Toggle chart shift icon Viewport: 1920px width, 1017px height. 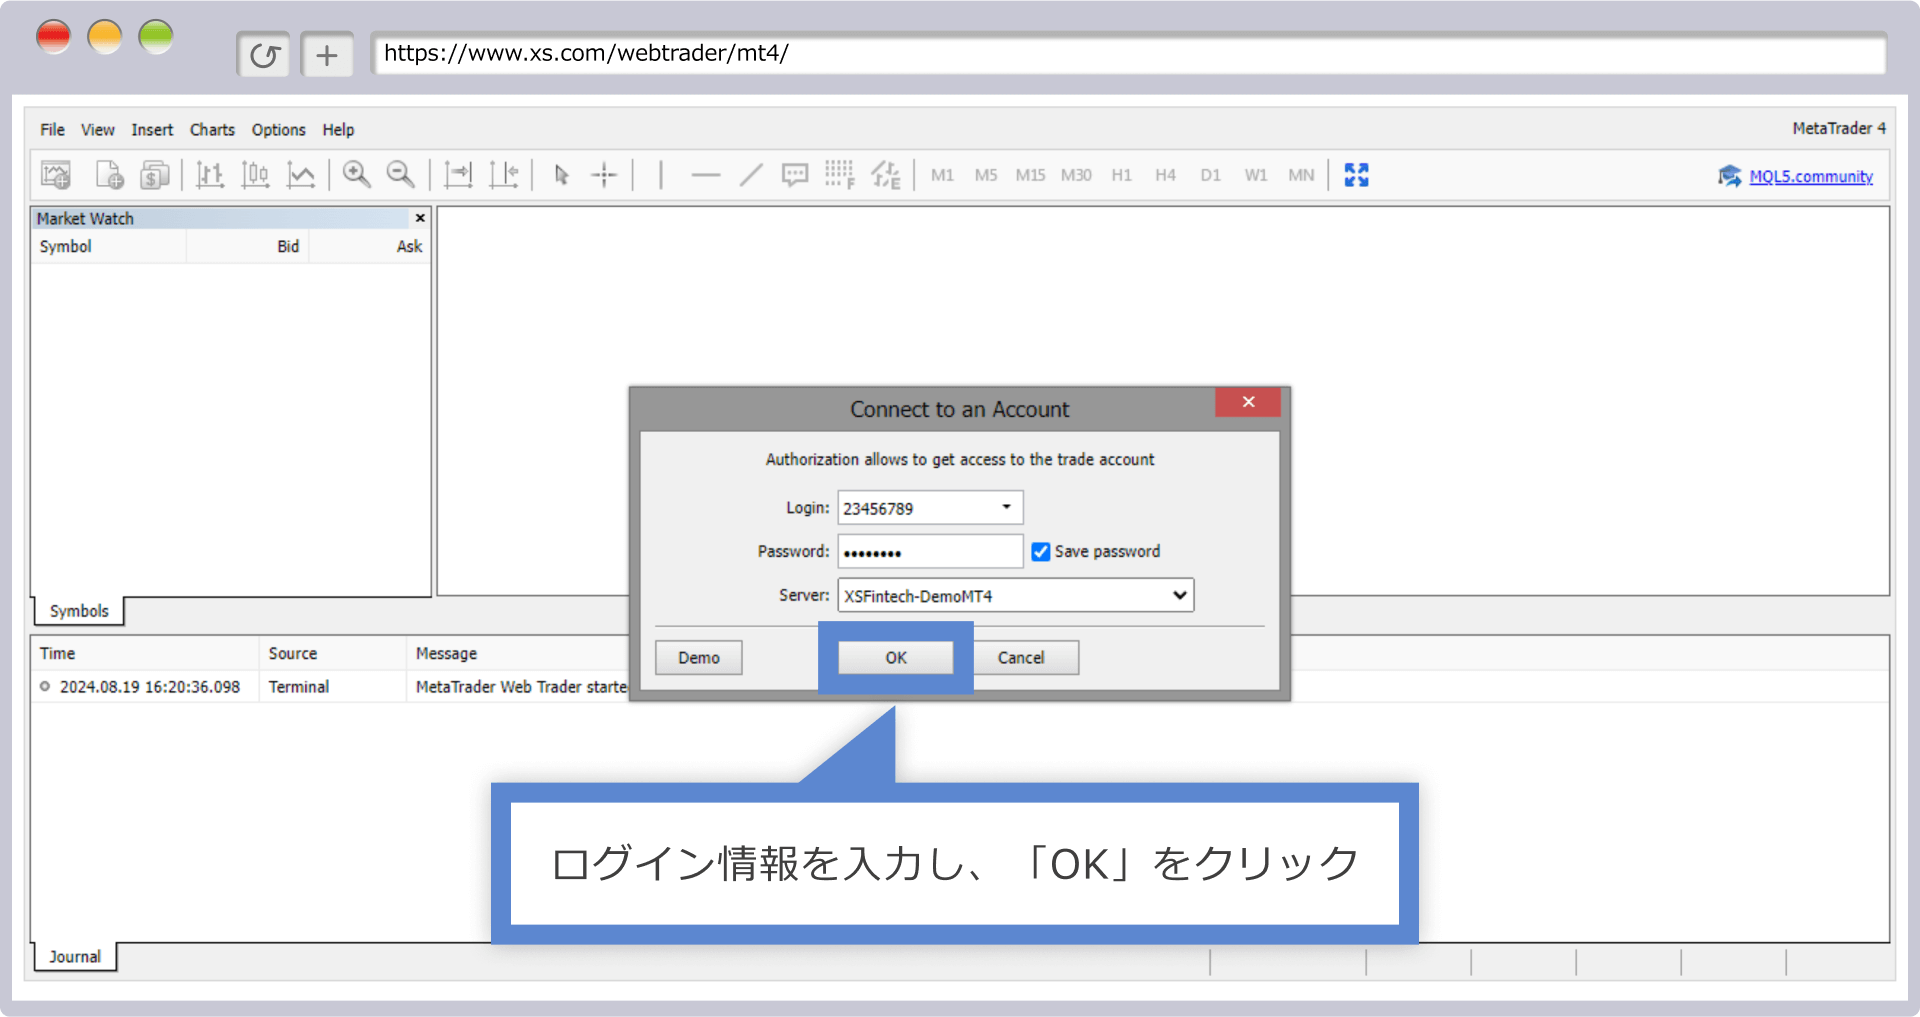503,175
